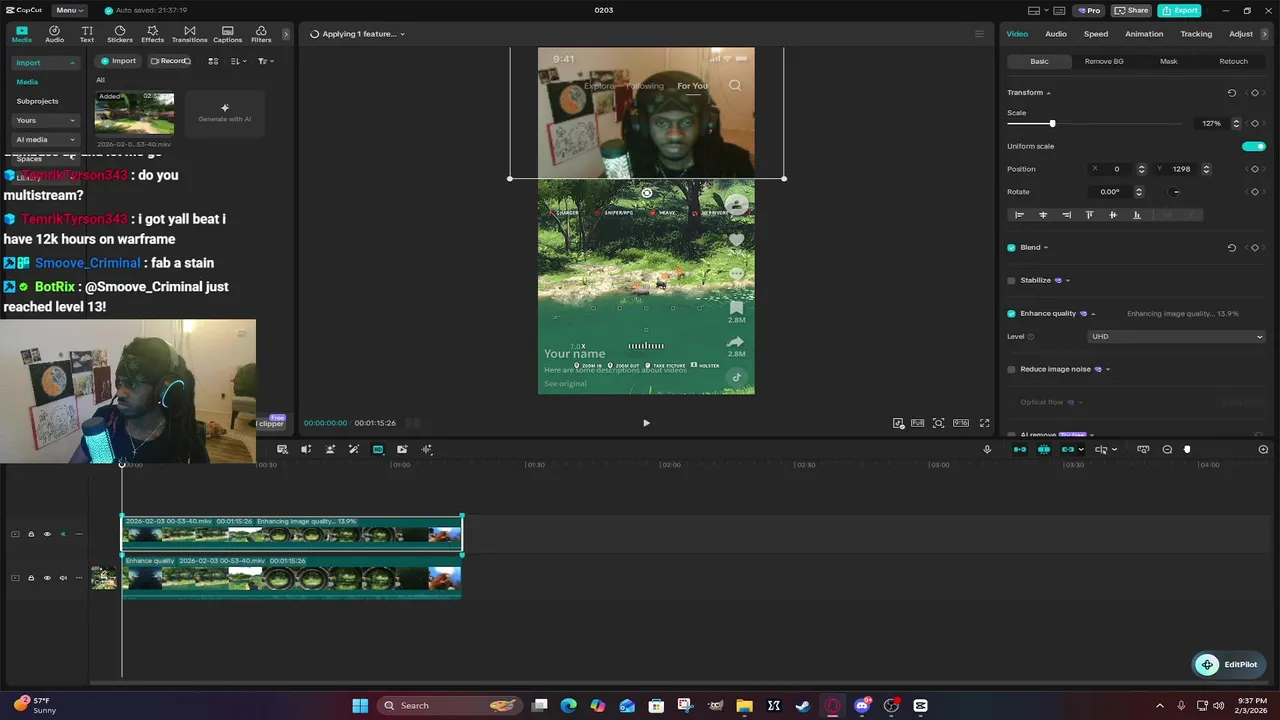Open the Transitions panel

(x=189, y=34)
